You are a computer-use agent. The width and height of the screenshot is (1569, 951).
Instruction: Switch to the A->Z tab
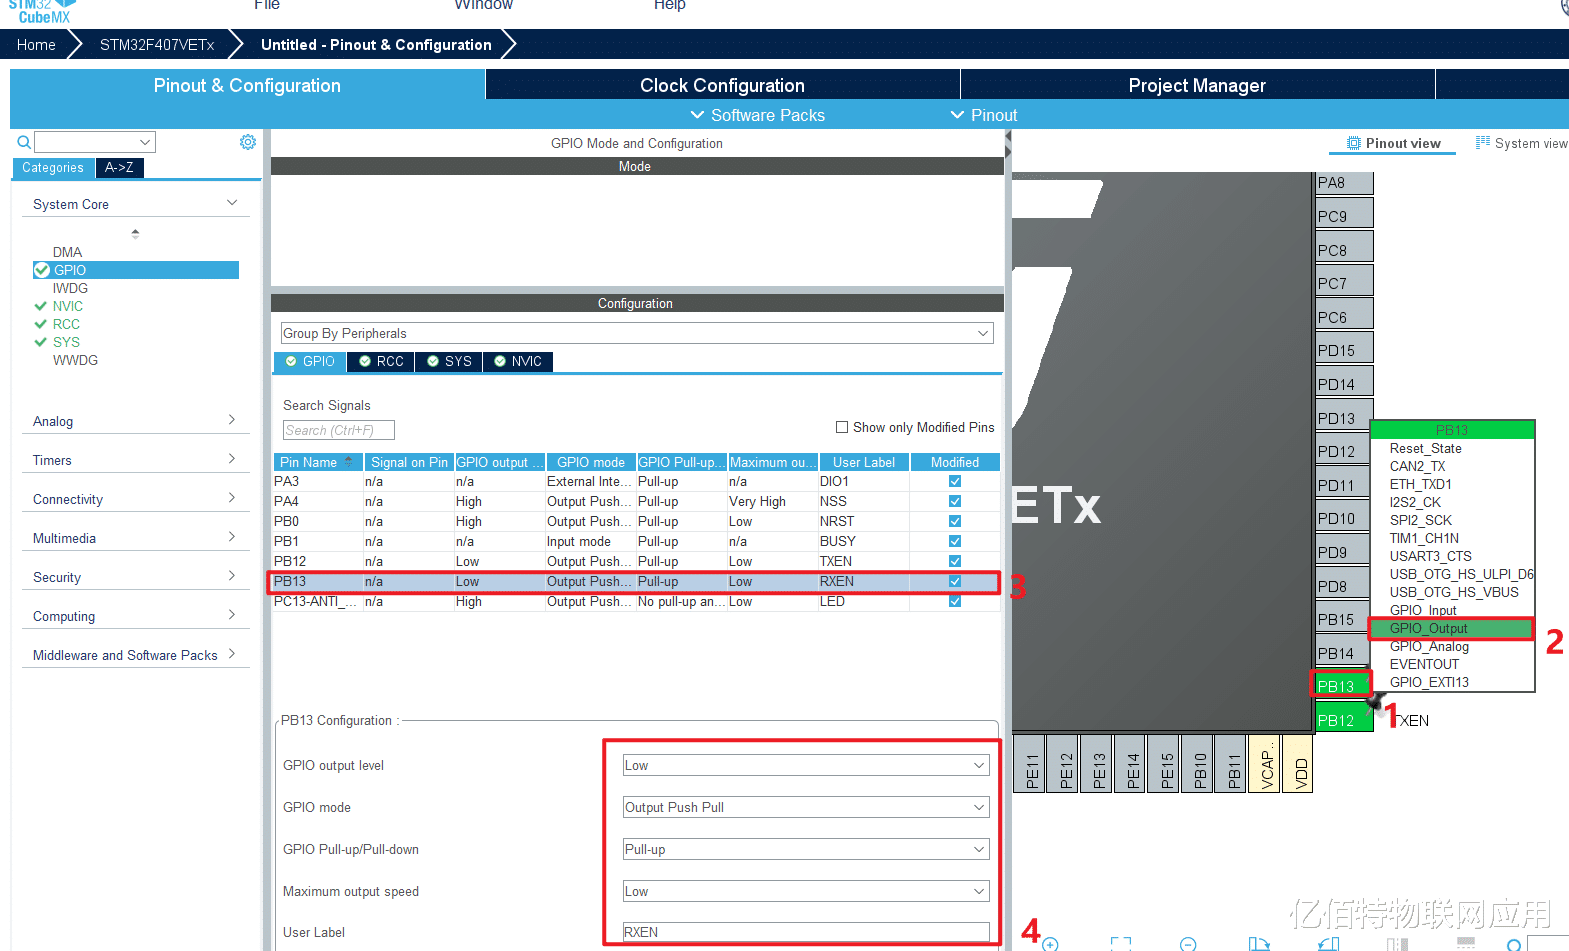[119, 168]
